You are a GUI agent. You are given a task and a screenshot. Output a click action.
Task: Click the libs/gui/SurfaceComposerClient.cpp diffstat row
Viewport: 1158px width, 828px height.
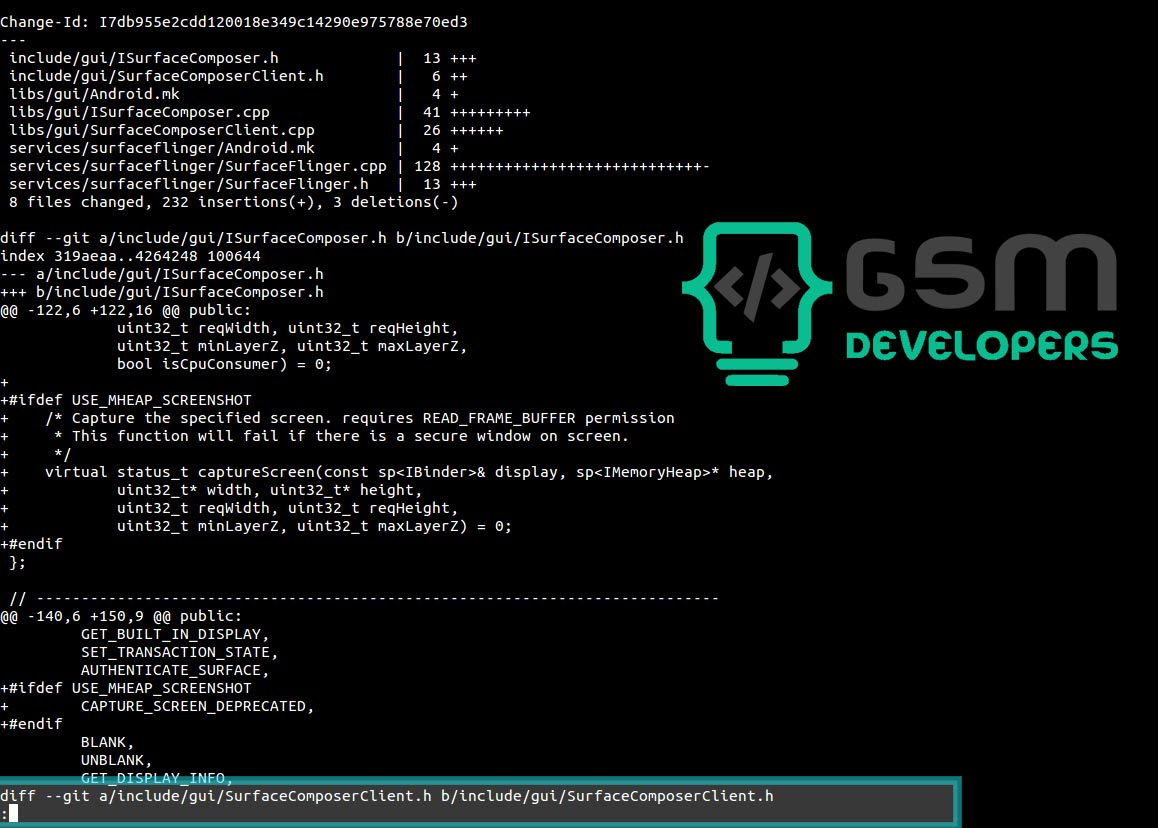[256, 130]
